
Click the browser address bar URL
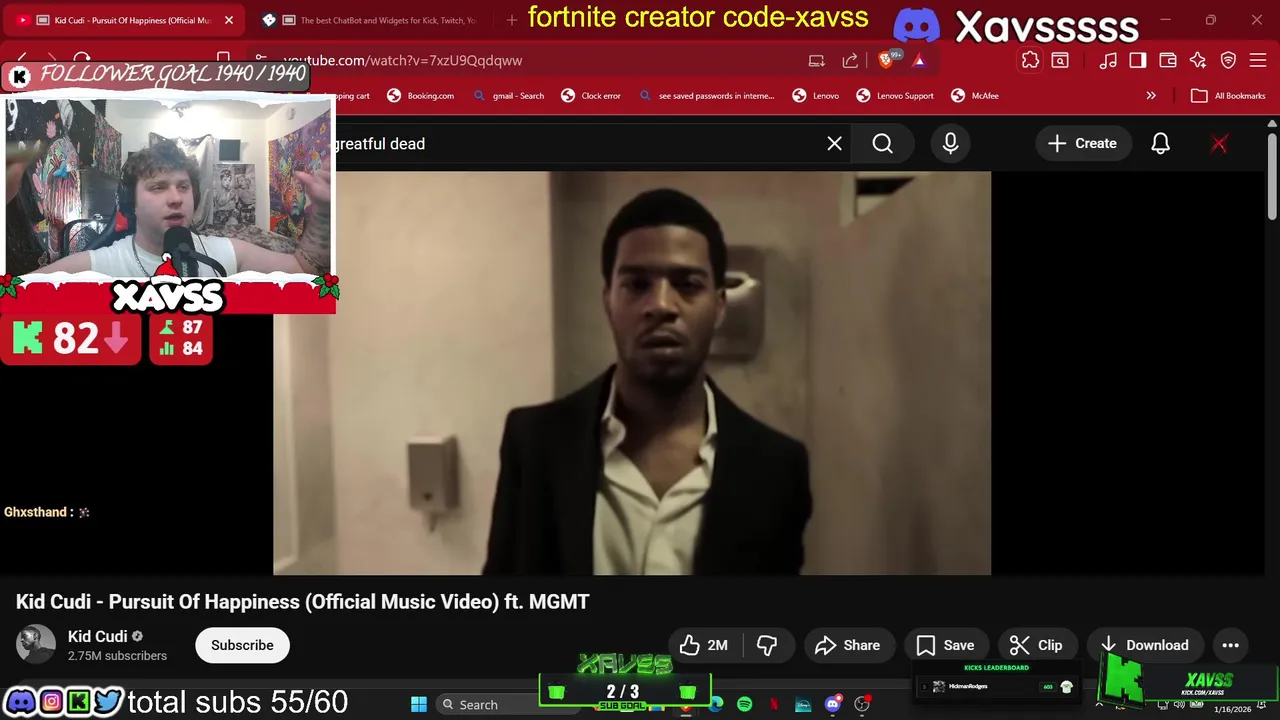coord(402,60)
